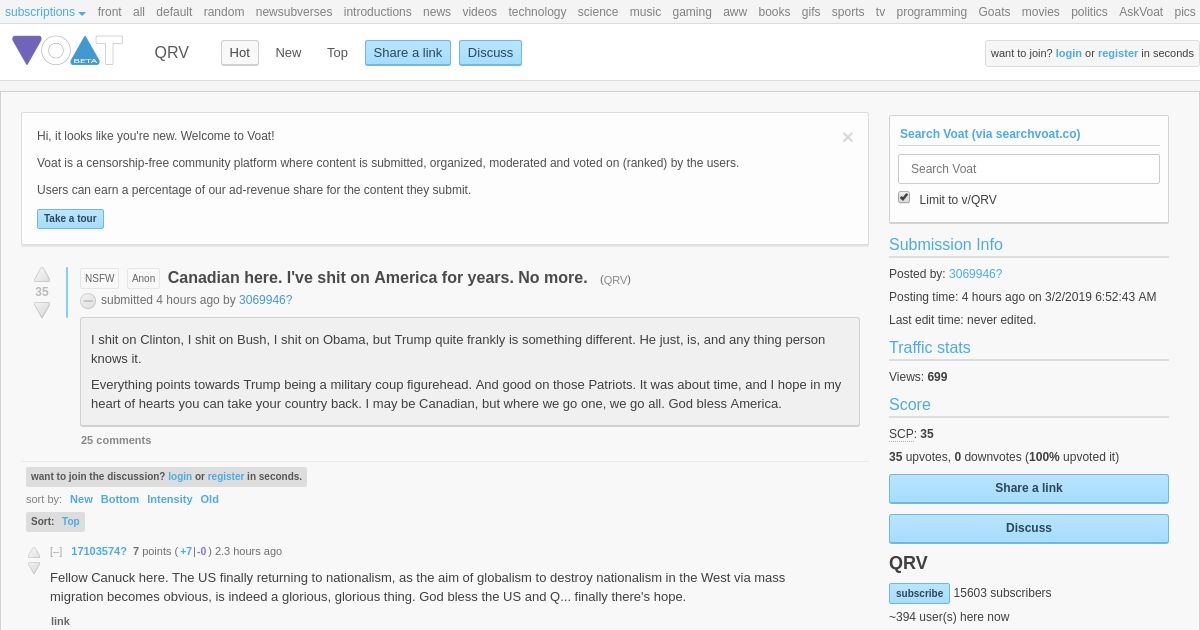
Task: Open videos subverse link
Action: (x=479, y=12)
